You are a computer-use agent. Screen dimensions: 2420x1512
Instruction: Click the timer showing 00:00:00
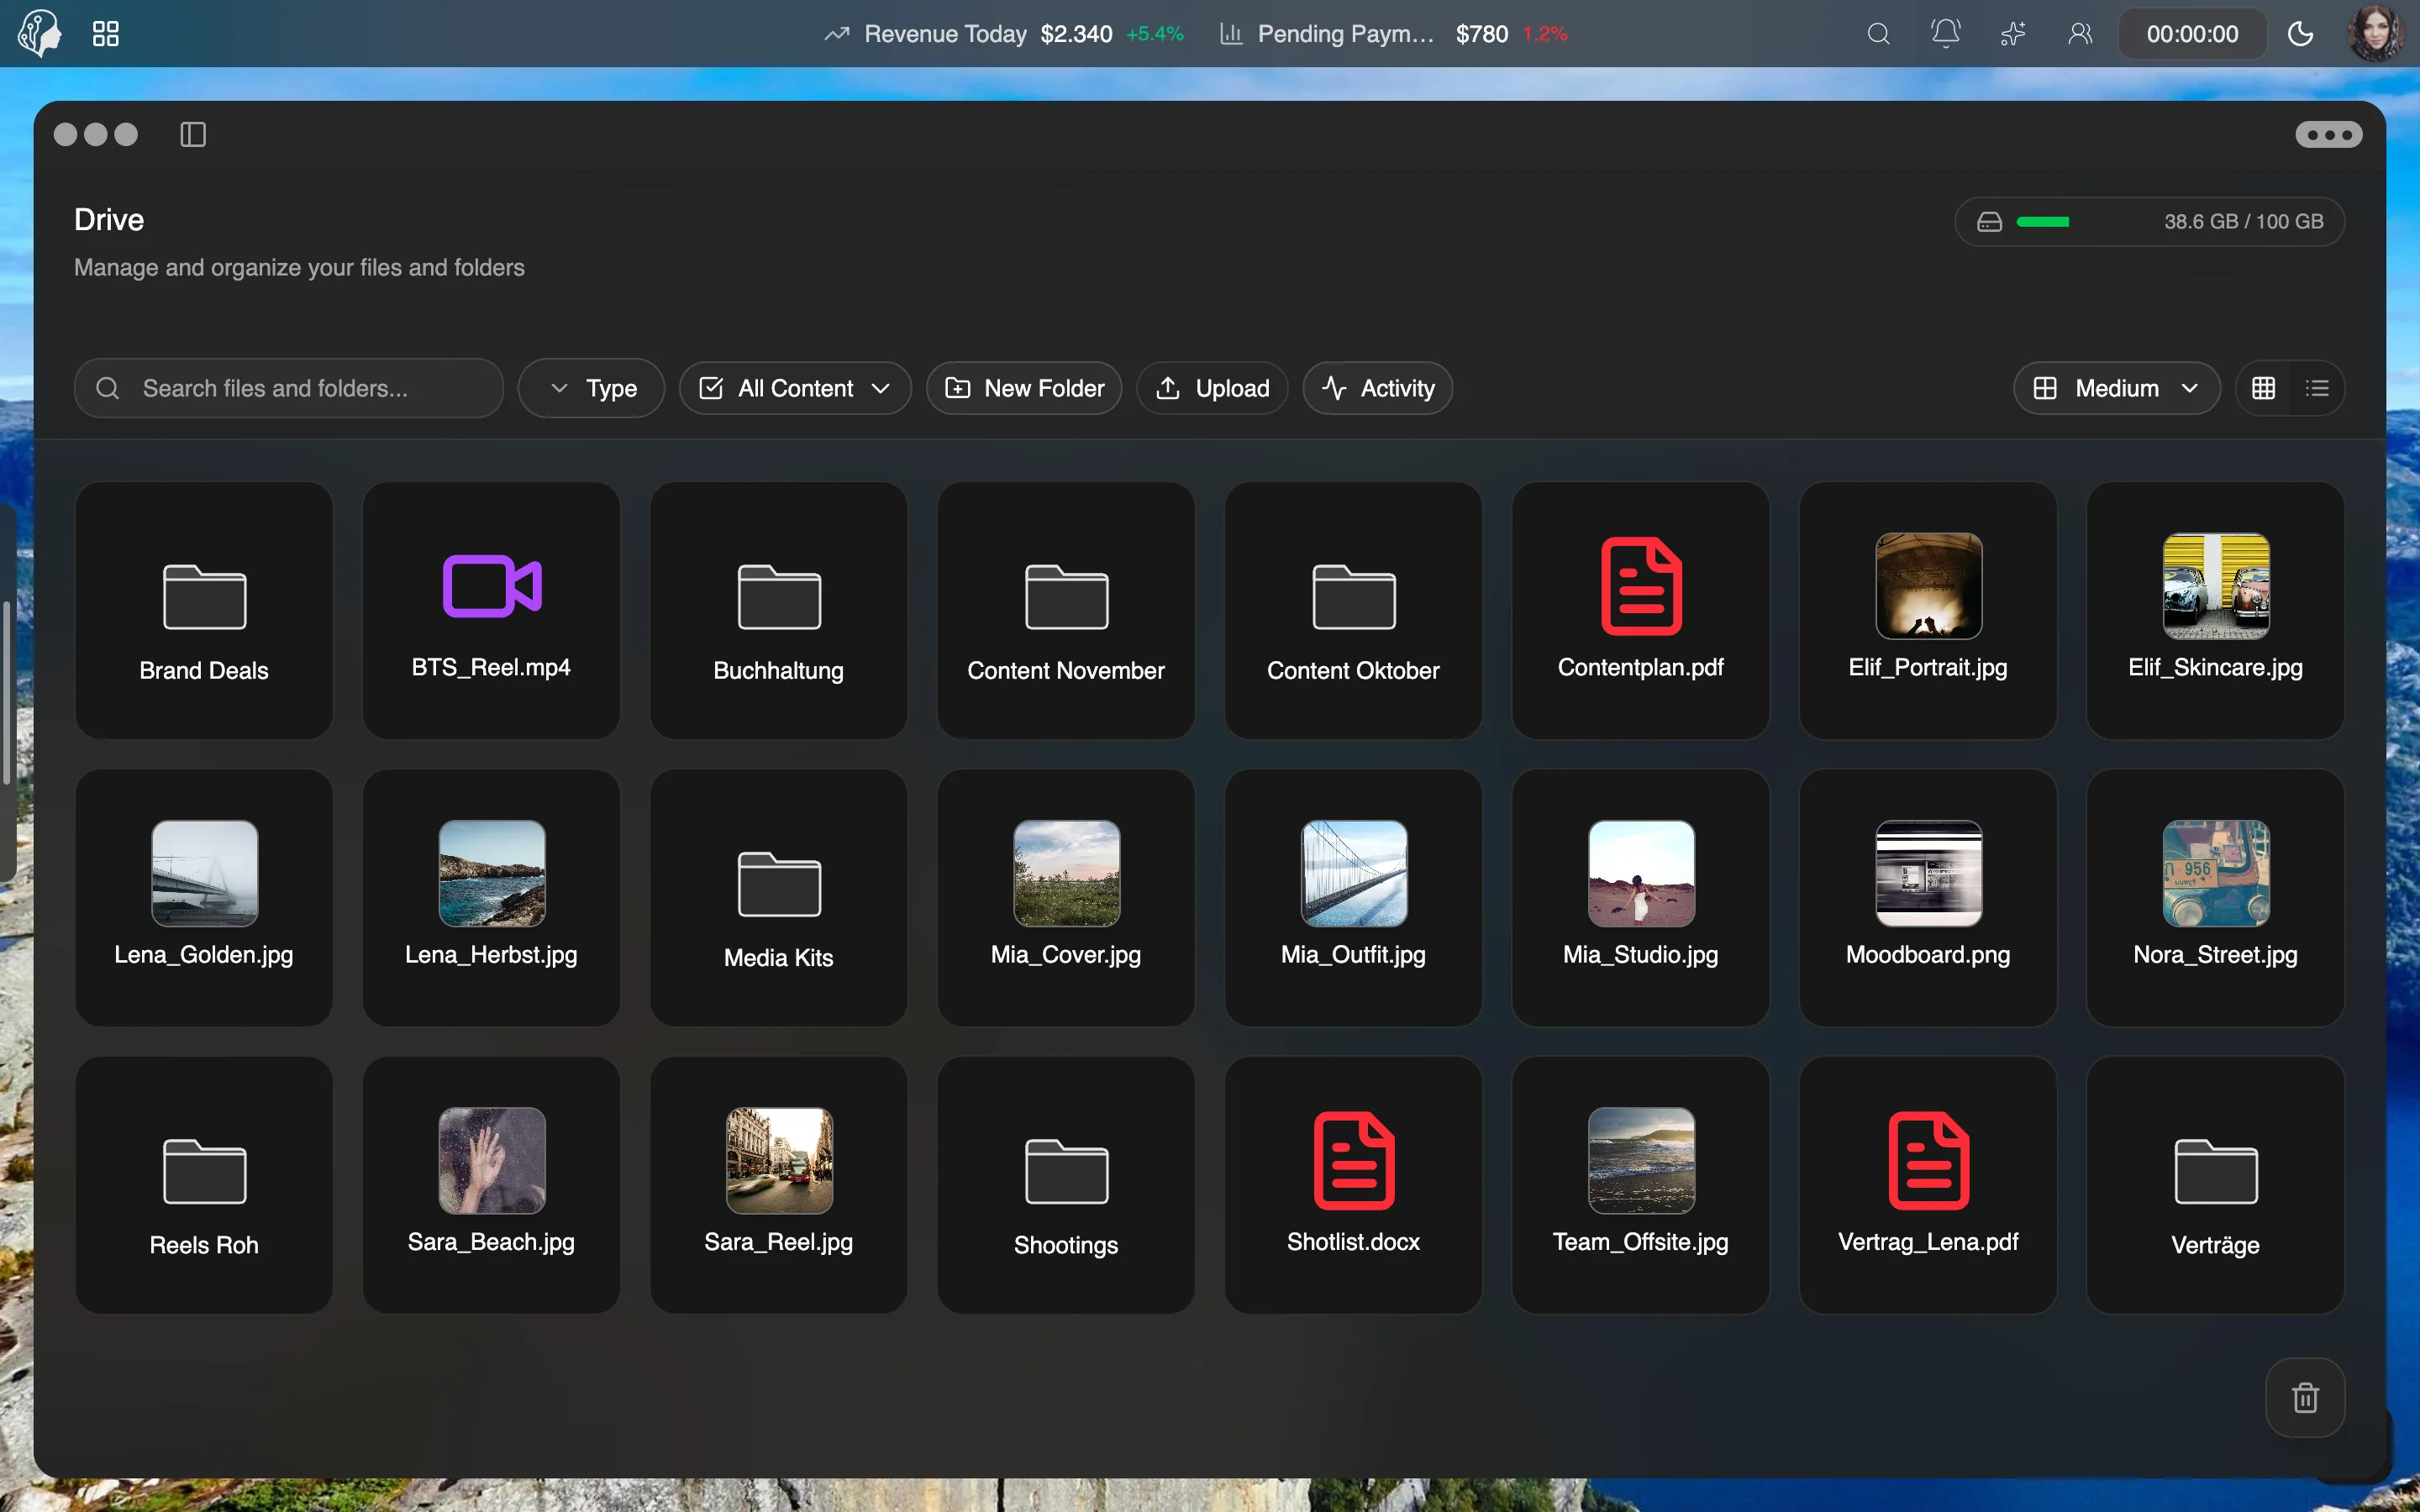click(x=2192, y=34)
